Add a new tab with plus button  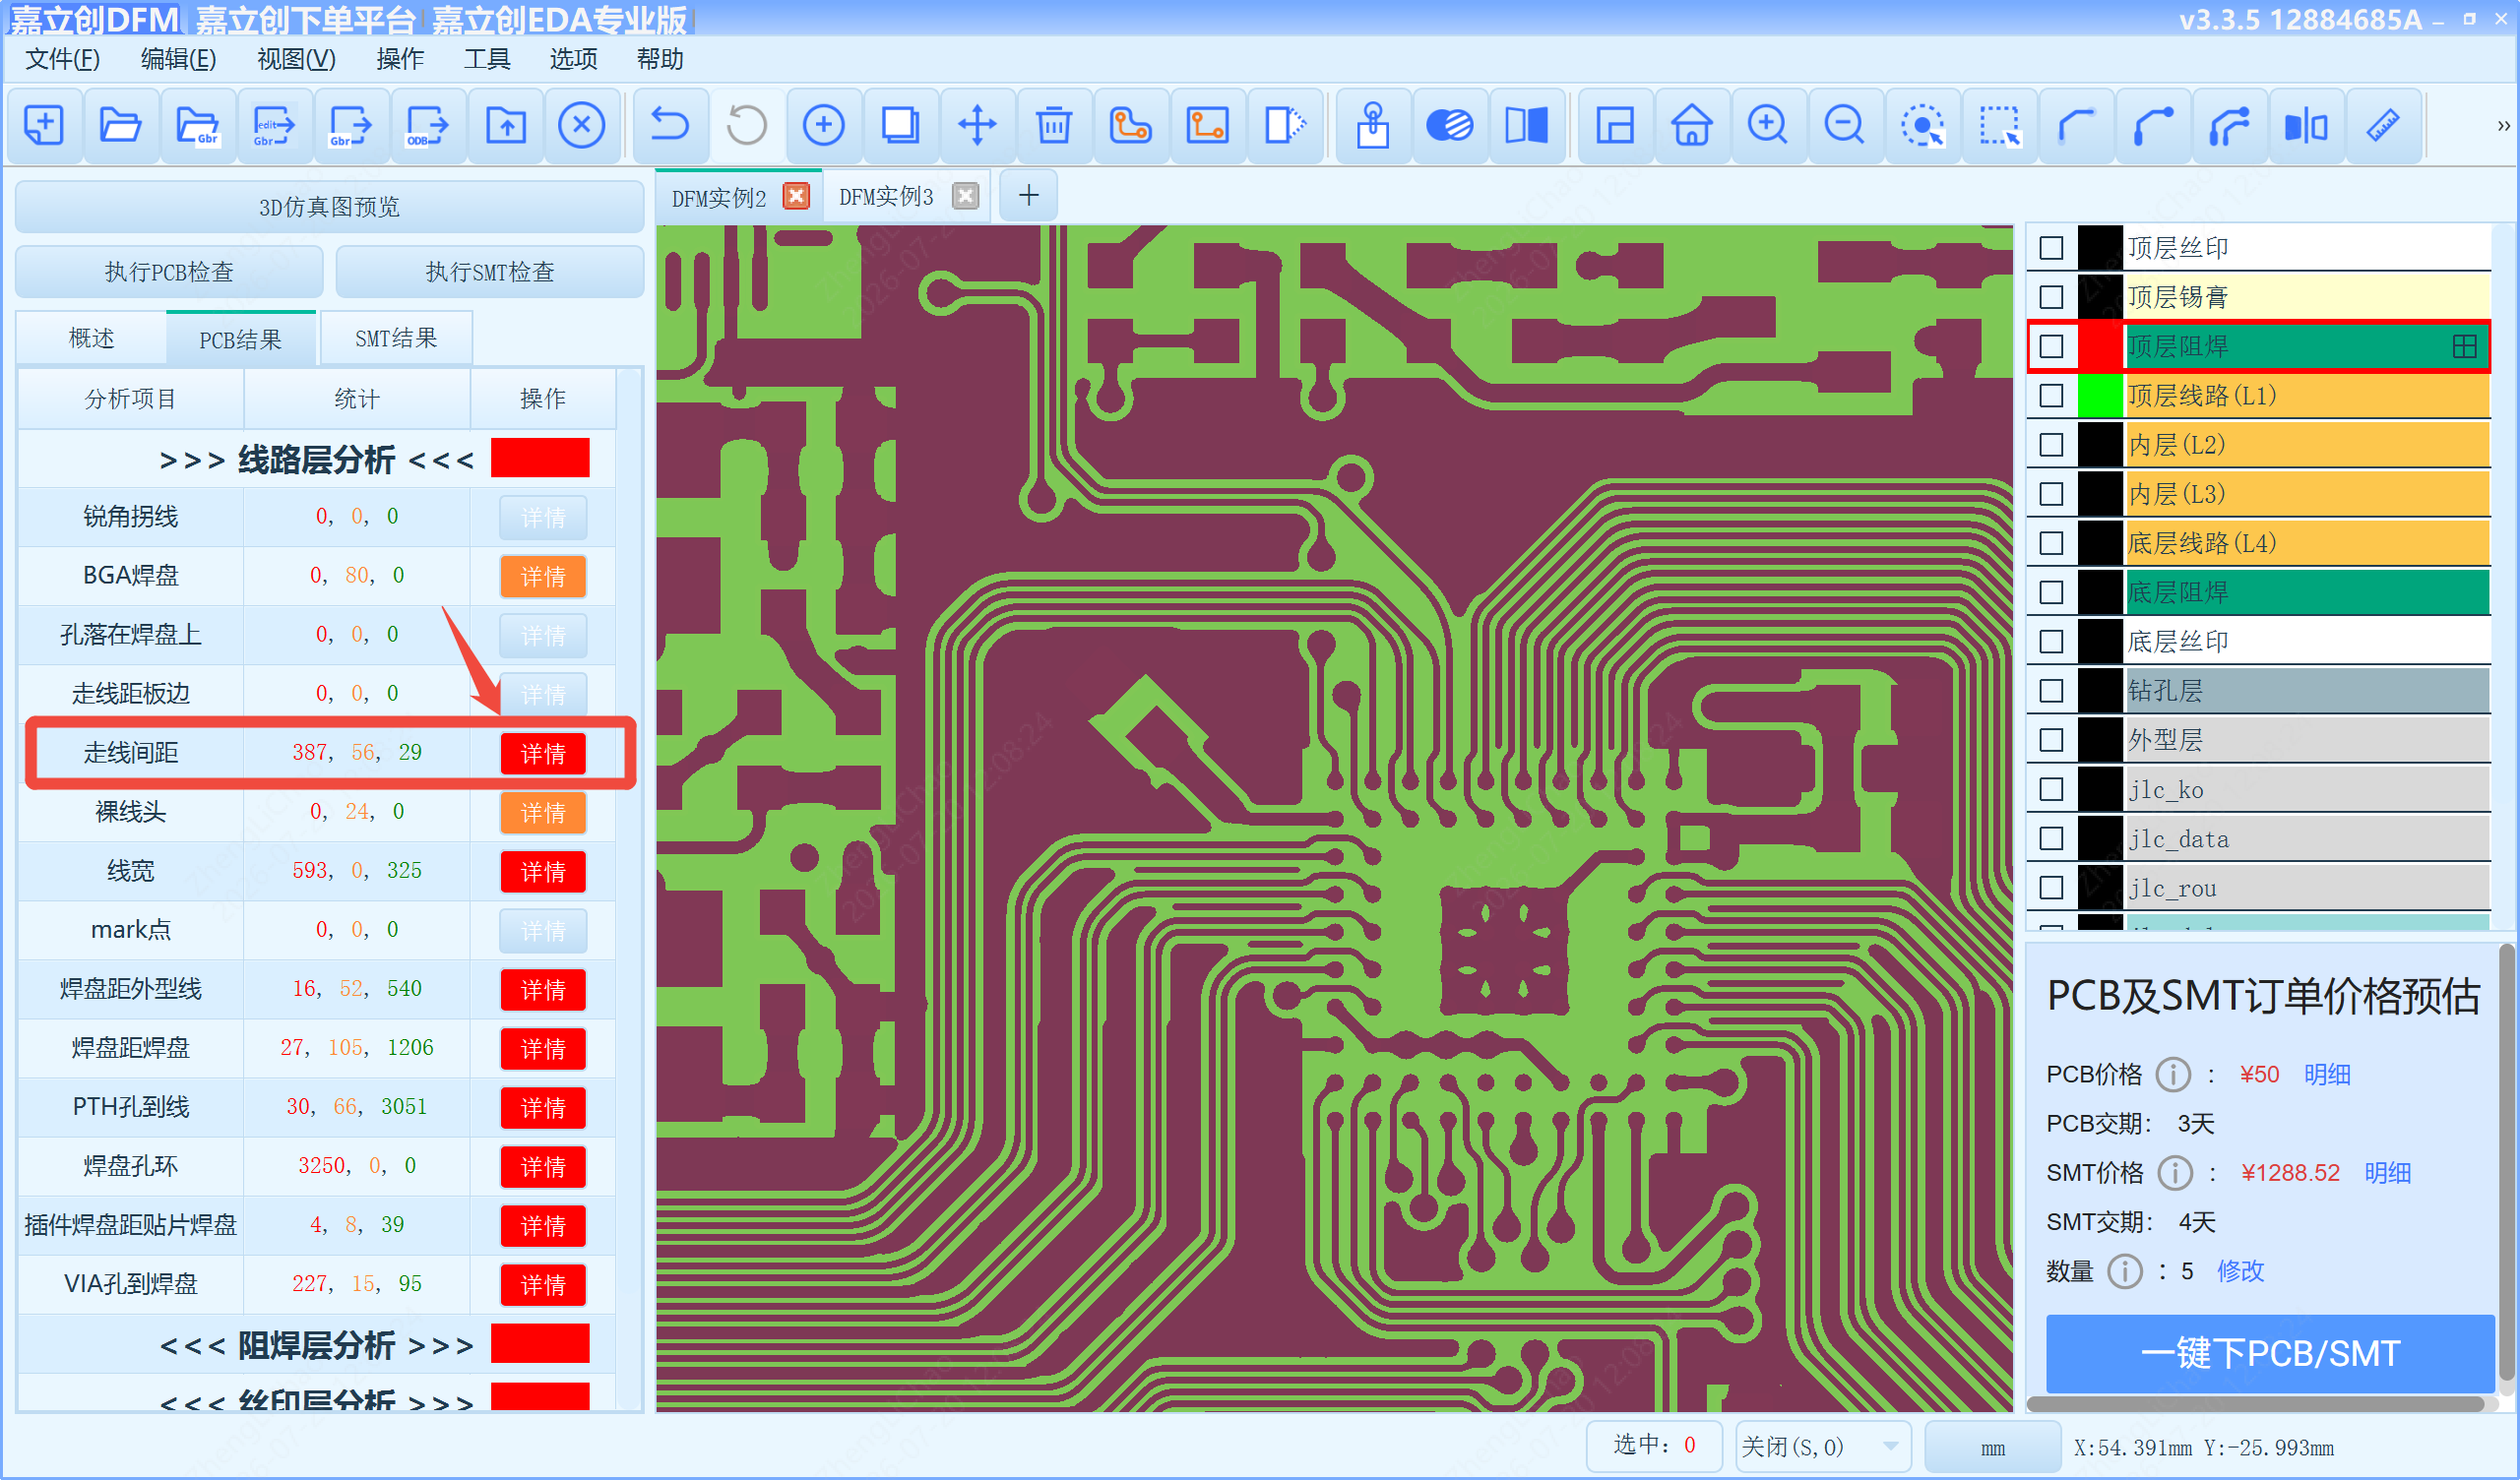click(x=1029, y=195)
